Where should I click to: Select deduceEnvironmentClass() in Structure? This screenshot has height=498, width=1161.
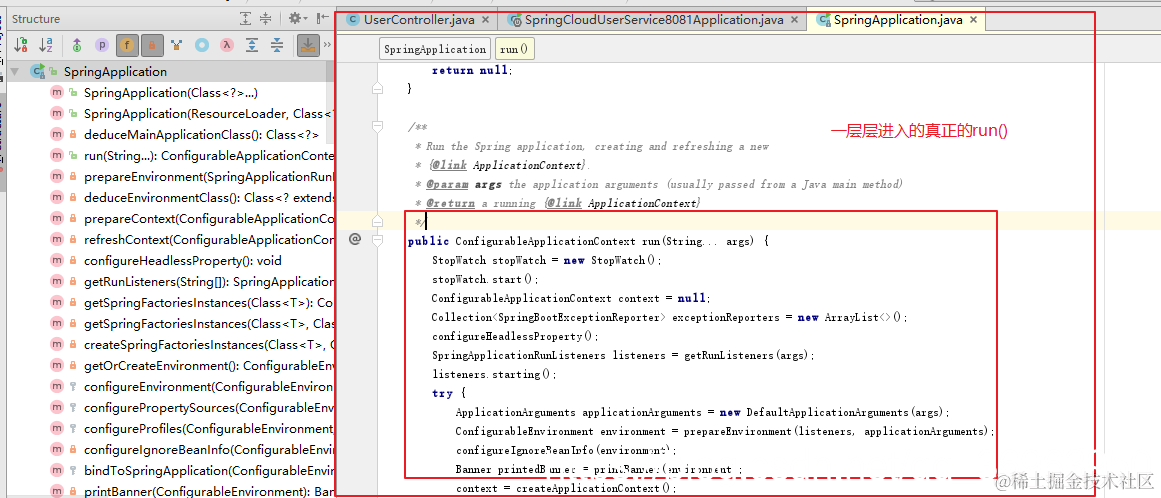tap(209, 198)
